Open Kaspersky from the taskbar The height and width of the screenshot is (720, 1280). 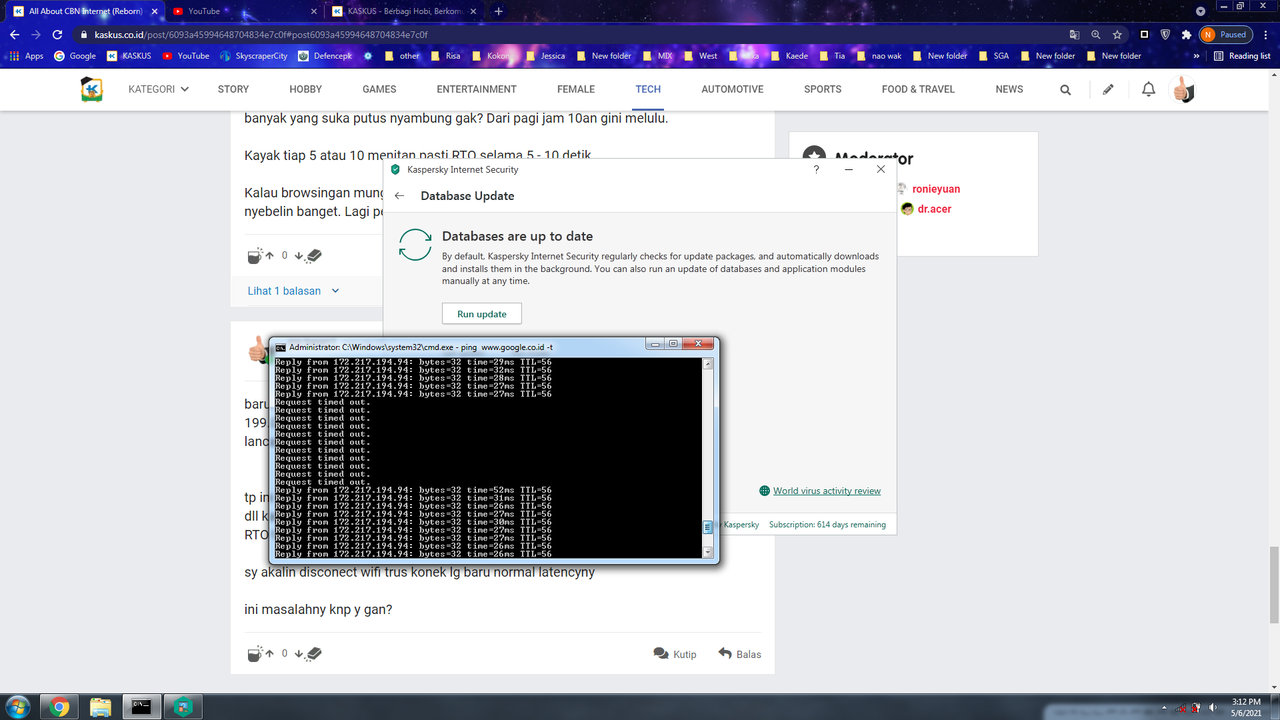click(x=183, y=707)
